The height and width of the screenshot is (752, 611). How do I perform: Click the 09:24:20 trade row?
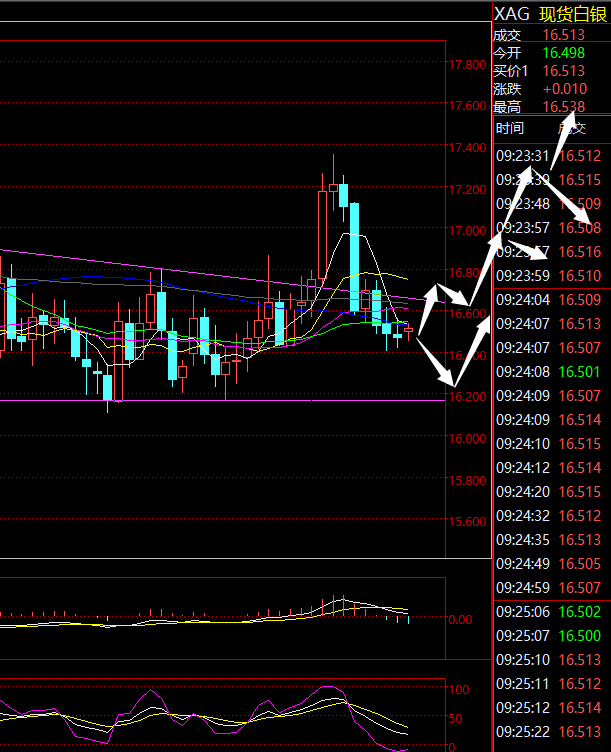tap(550, 492)
